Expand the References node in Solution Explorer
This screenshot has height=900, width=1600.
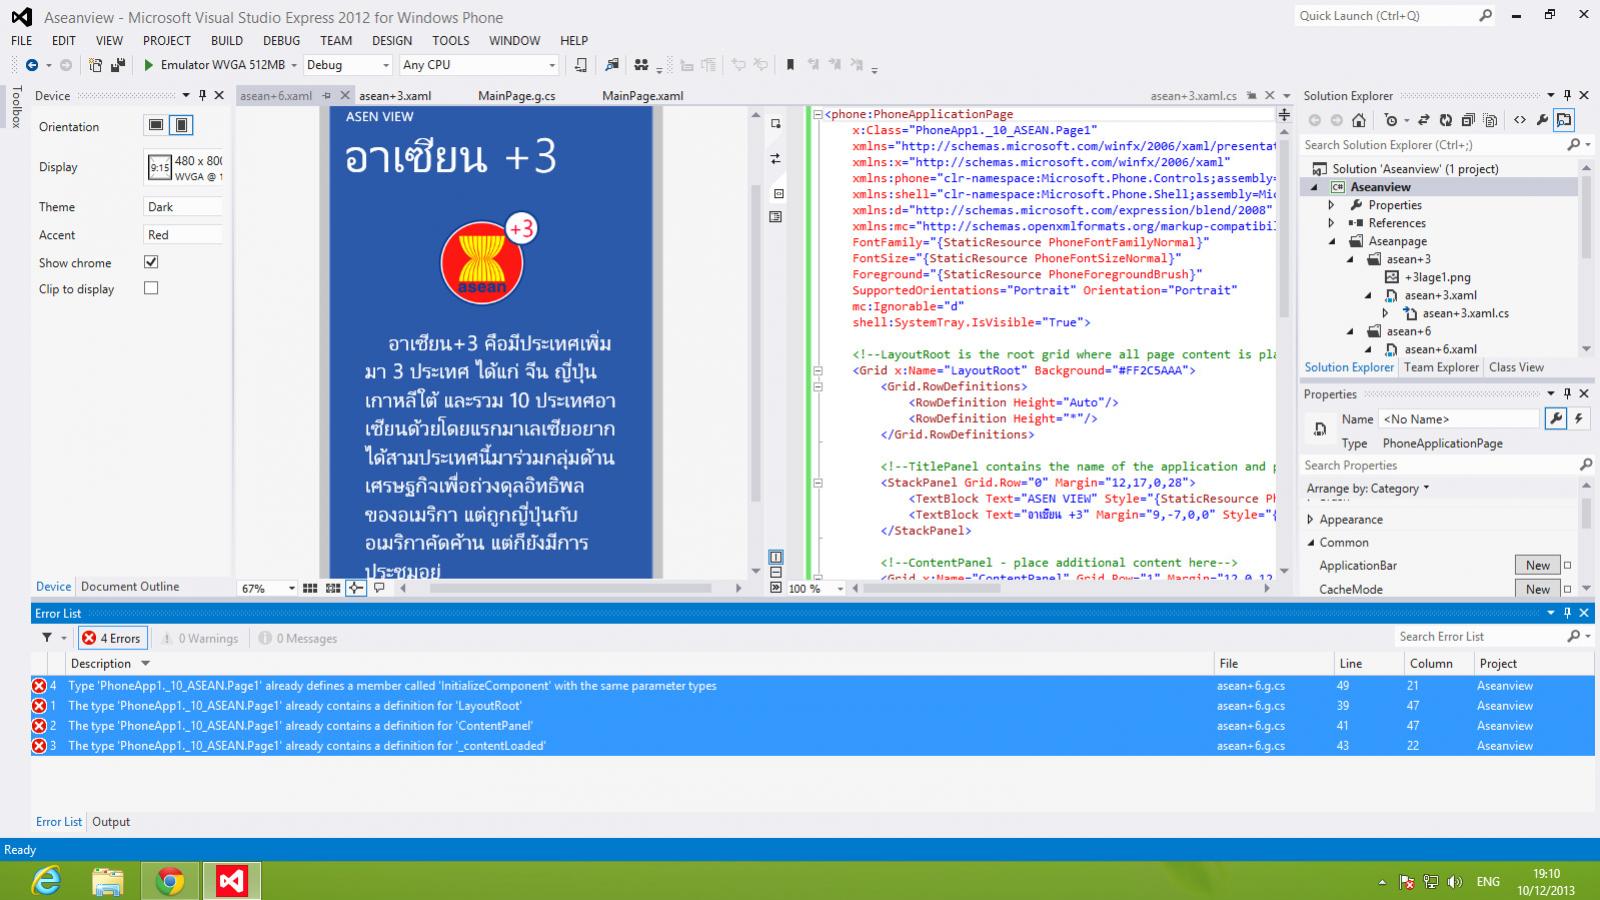tap(1331, 223)
